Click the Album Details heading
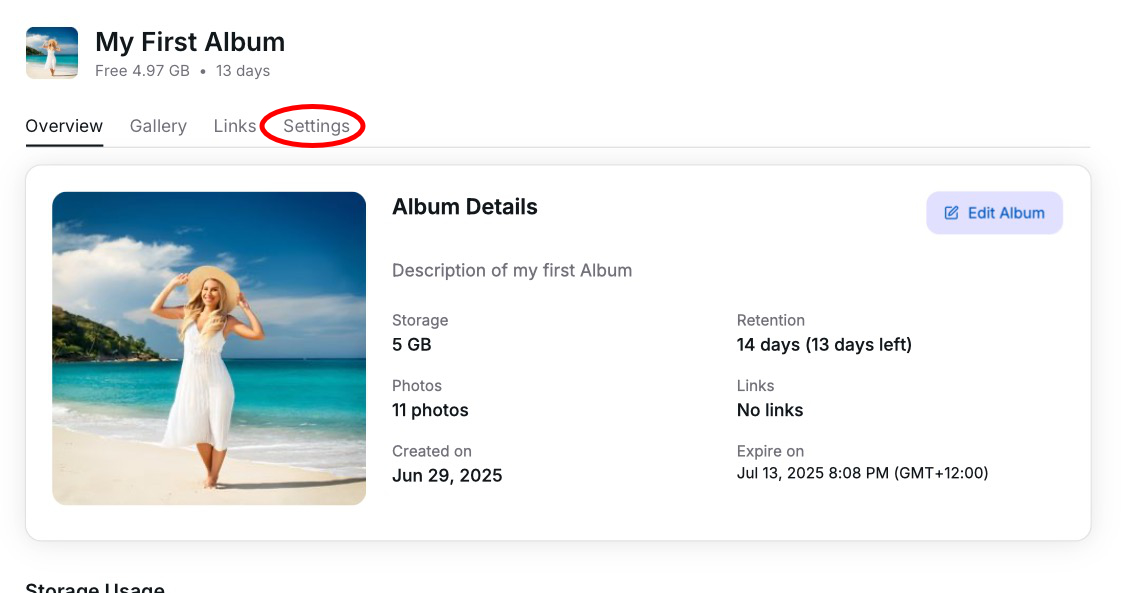The image size is (1131, 593). click(465, 207)
